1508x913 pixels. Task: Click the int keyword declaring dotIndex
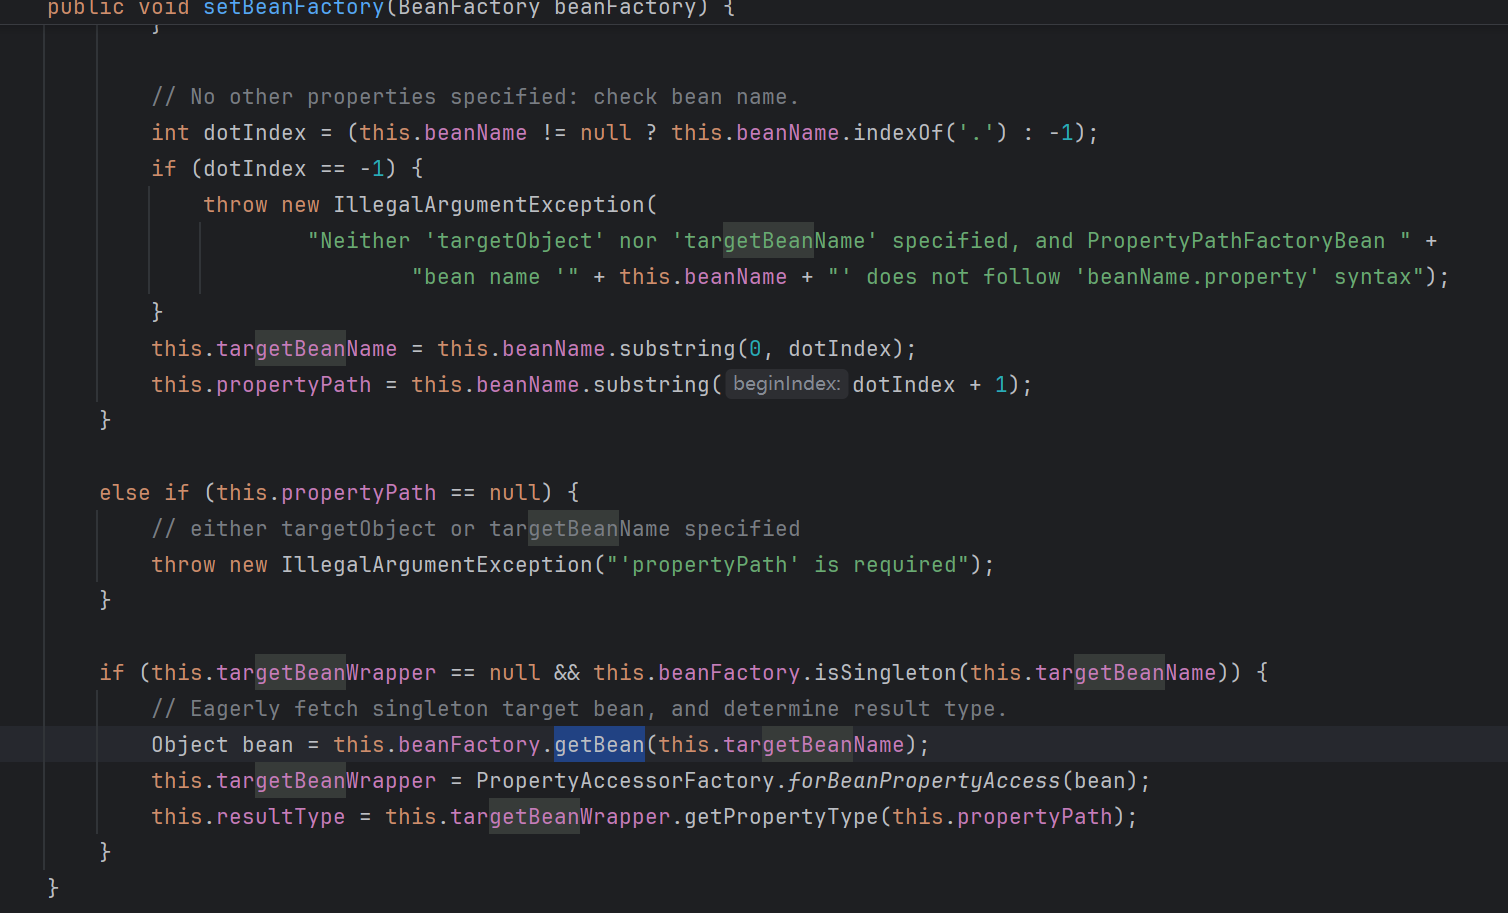click(x=170, y=133)
